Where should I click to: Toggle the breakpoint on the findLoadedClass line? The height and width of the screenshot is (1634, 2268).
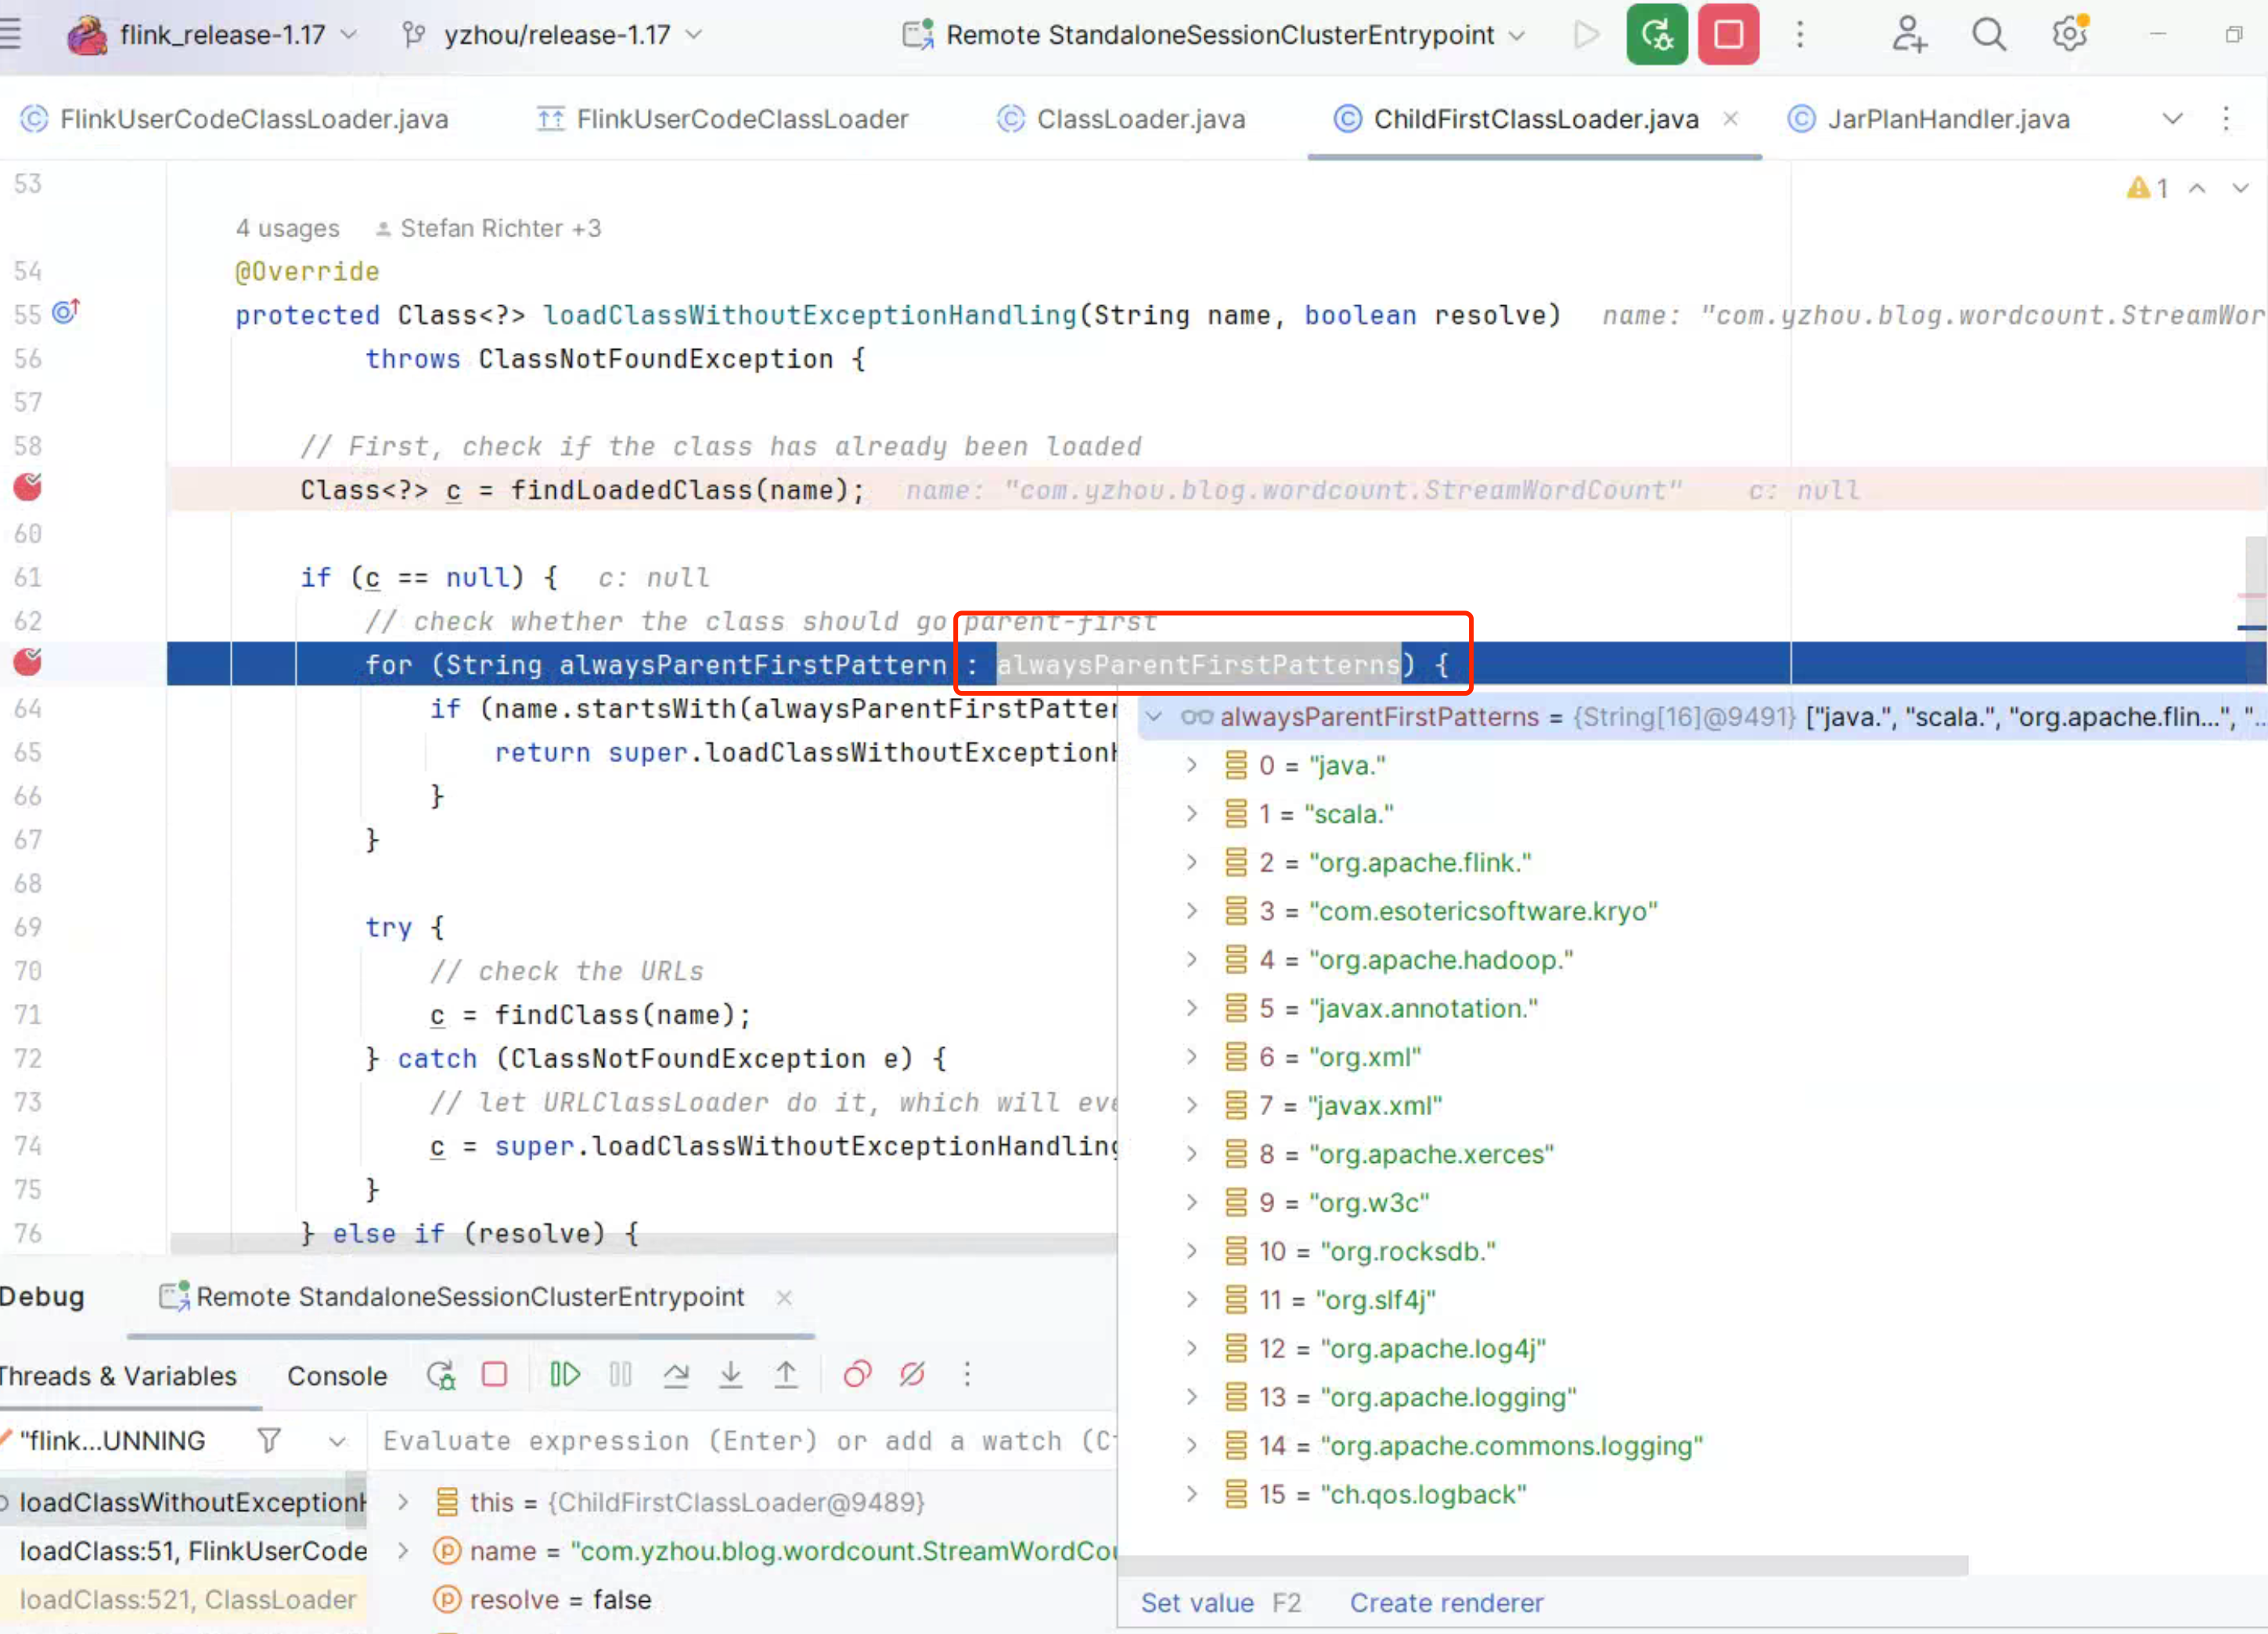click(28, 487)
